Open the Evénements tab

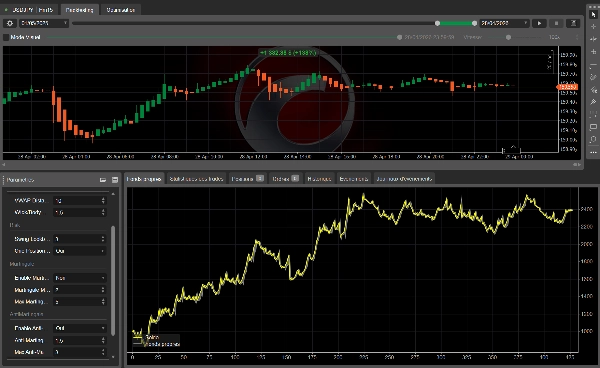tap(354, 179)
